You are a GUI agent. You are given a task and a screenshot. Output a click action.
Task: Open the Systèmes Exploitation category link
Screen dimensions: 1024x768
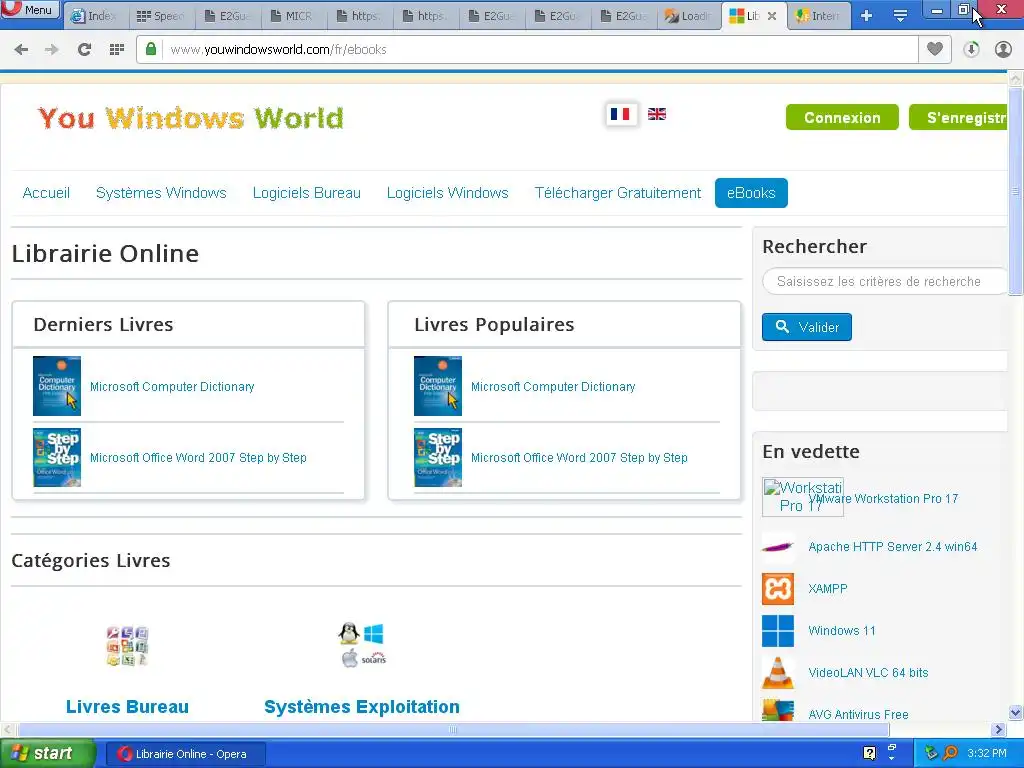pyautogui.click(x=362, y=707)
